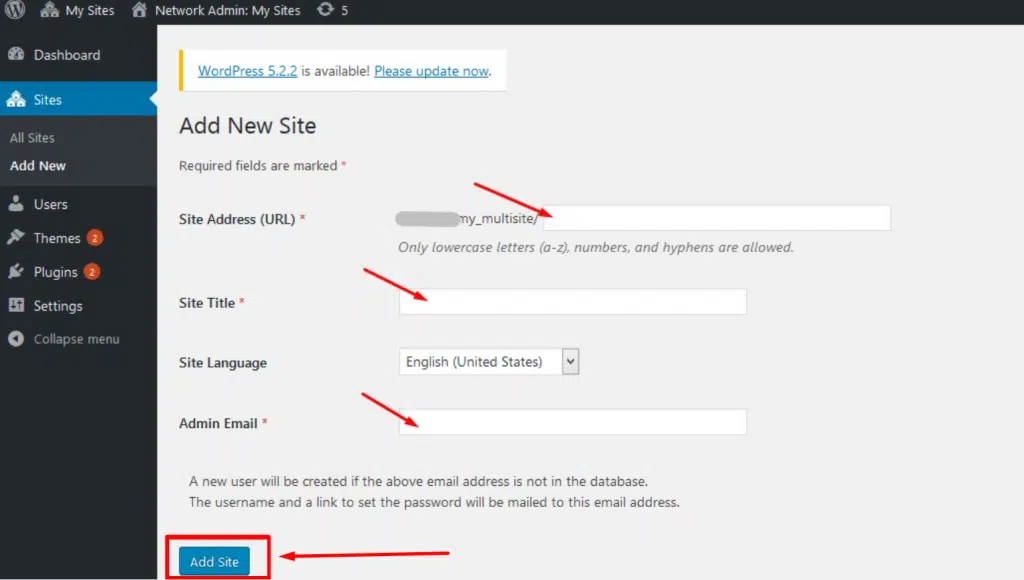Click 'Required fields are marked' text
The image size is (1024, 580).
(x=258, y=166)
